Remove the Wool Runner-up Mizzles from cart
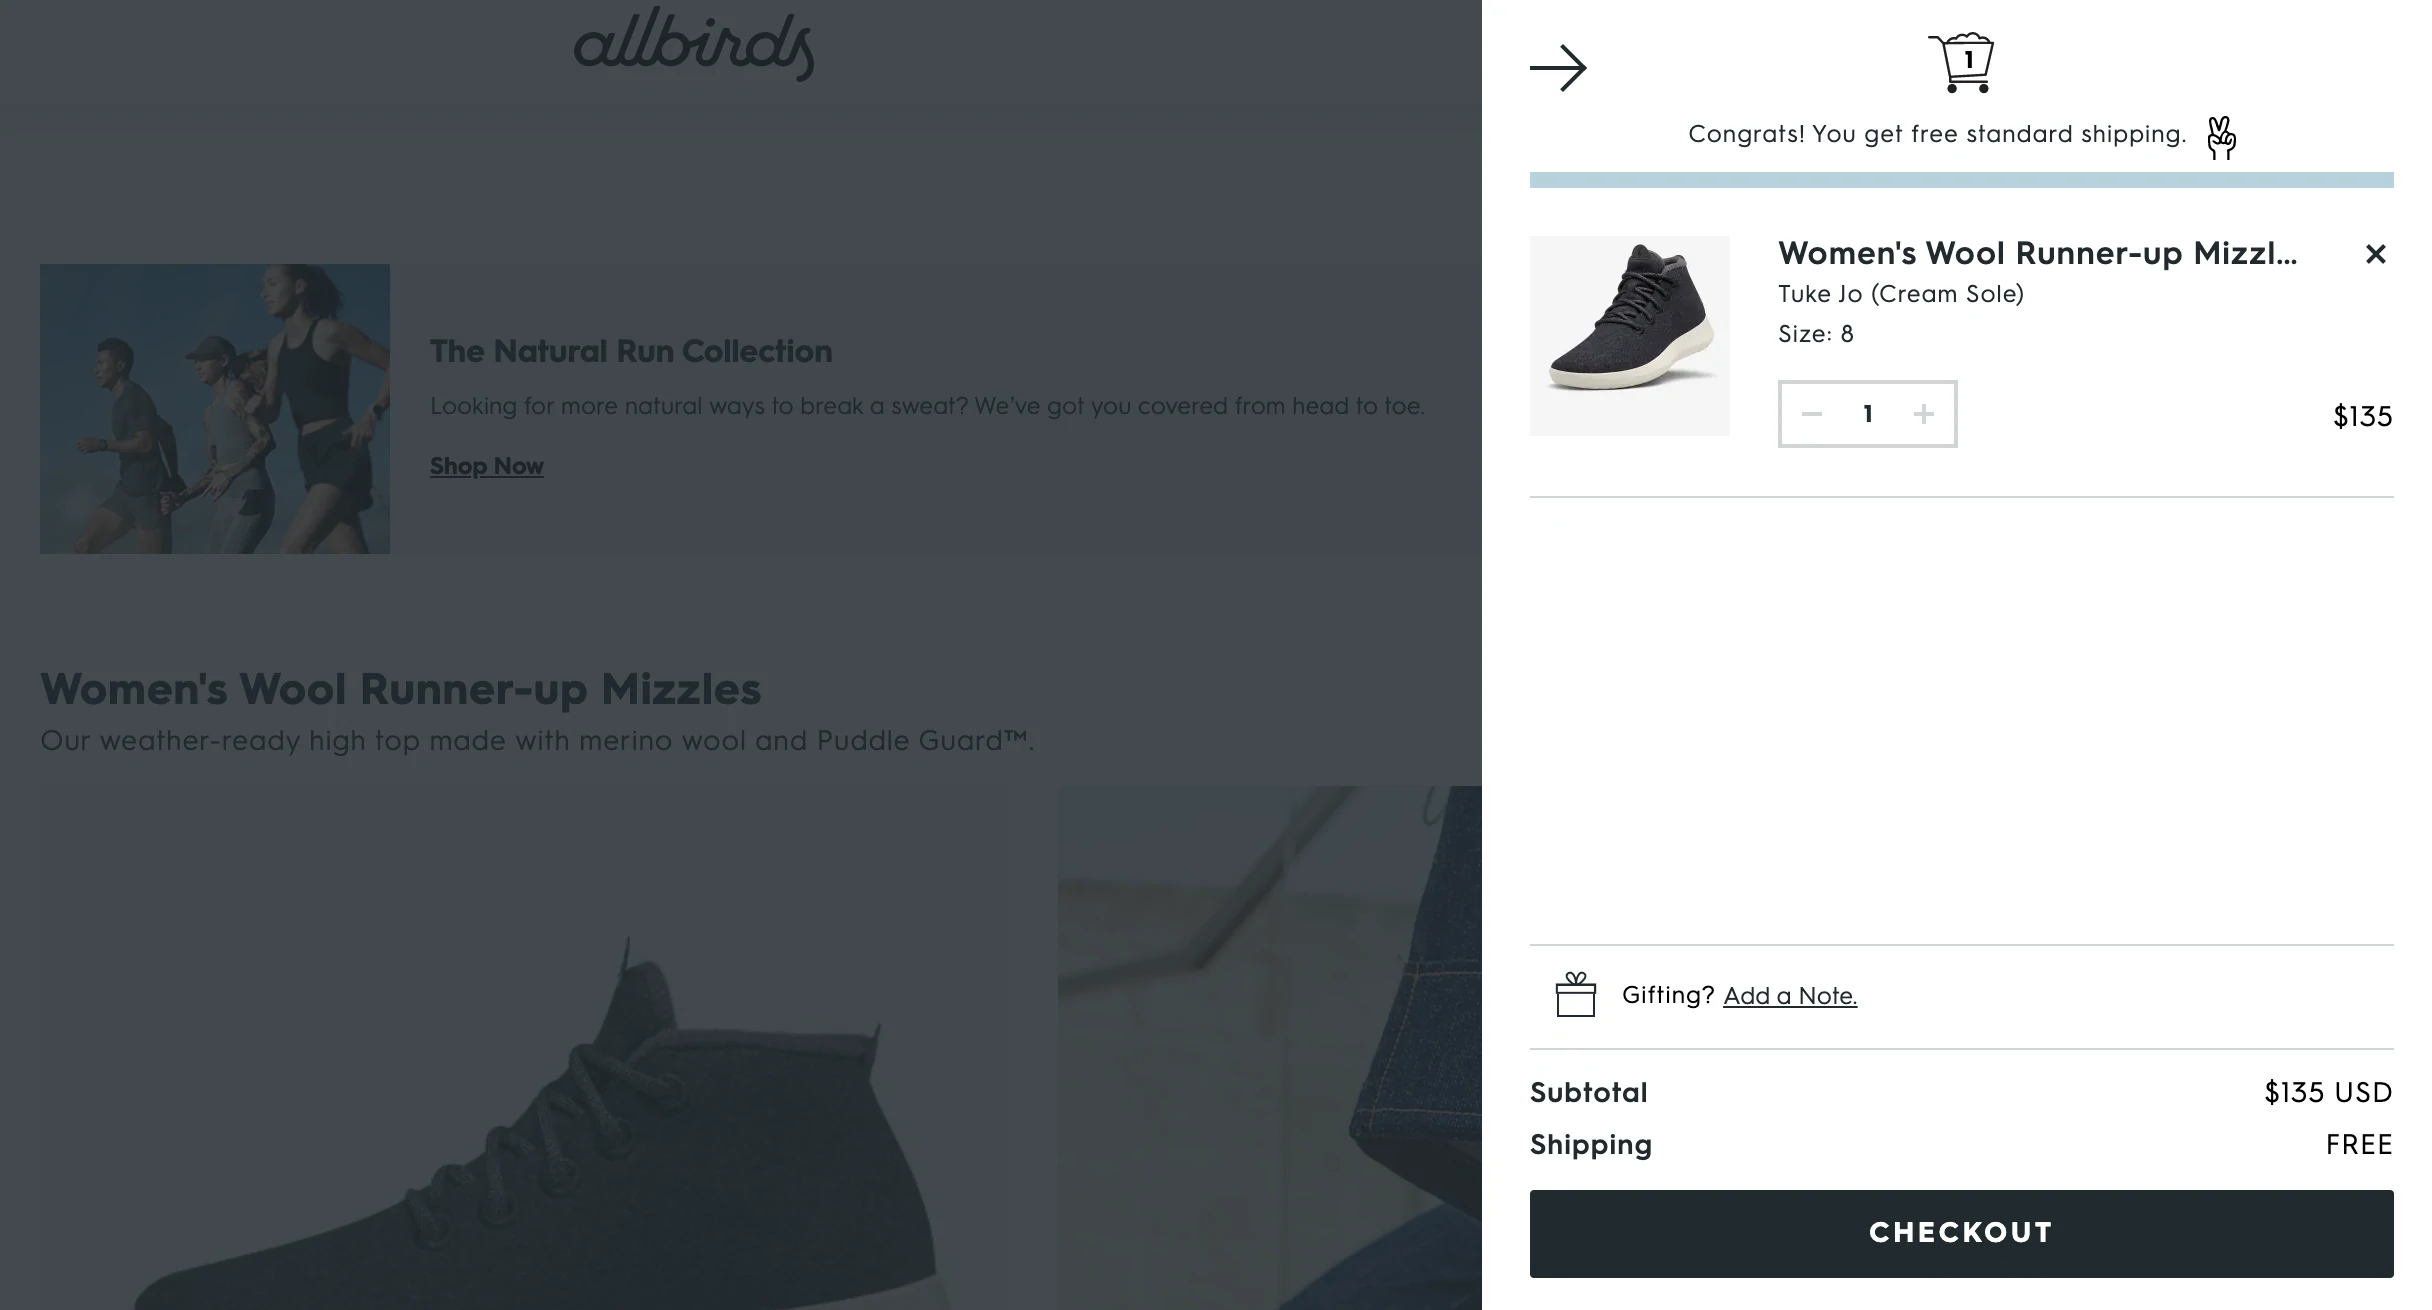The height and width of the screenshot is (1310, 2432). pyautogui.click(x=2375, y=254)
